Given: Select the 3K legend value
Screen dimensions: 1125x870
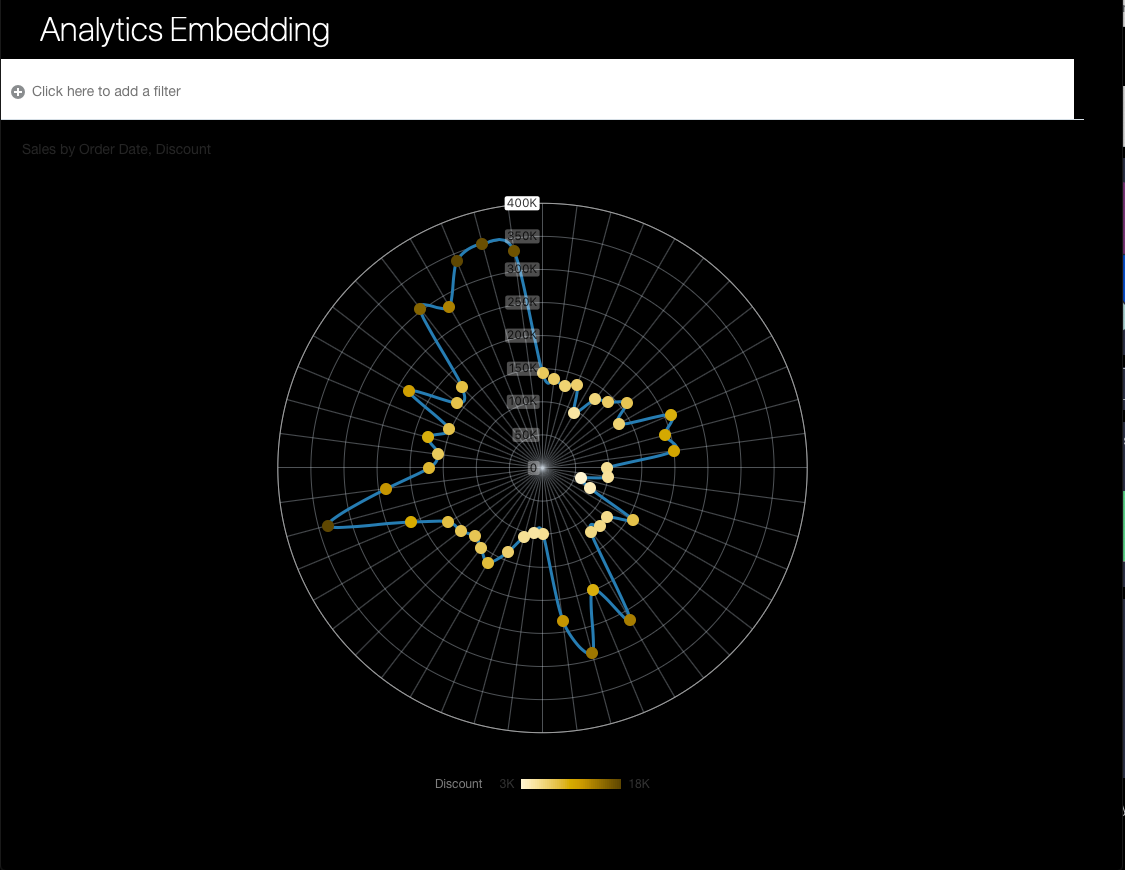Looking at the screenshot, I should click(506, 784).
